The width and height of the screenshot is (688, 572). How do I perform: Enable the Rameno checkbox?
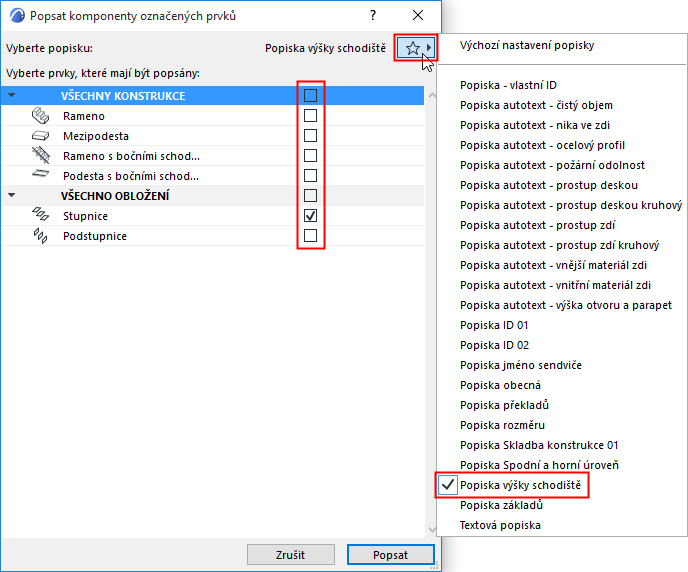coord(310,116)
